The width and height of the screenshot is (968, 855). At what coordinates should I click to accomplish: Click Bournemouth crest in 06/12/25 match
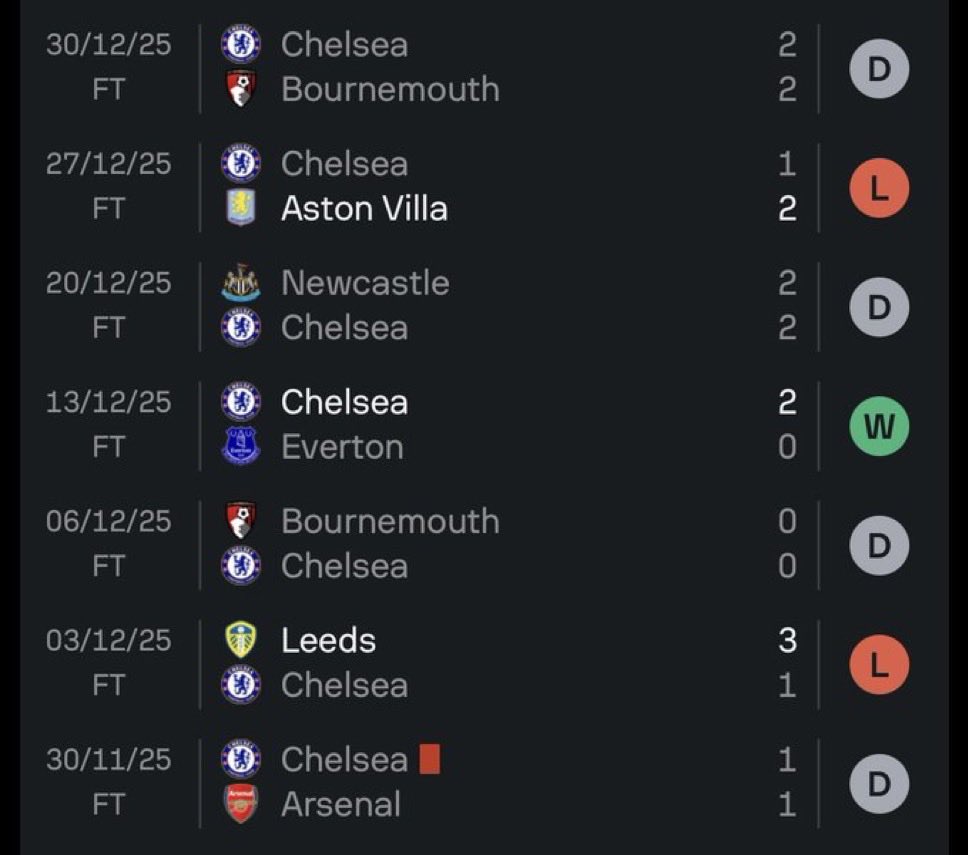pos(240,521)
